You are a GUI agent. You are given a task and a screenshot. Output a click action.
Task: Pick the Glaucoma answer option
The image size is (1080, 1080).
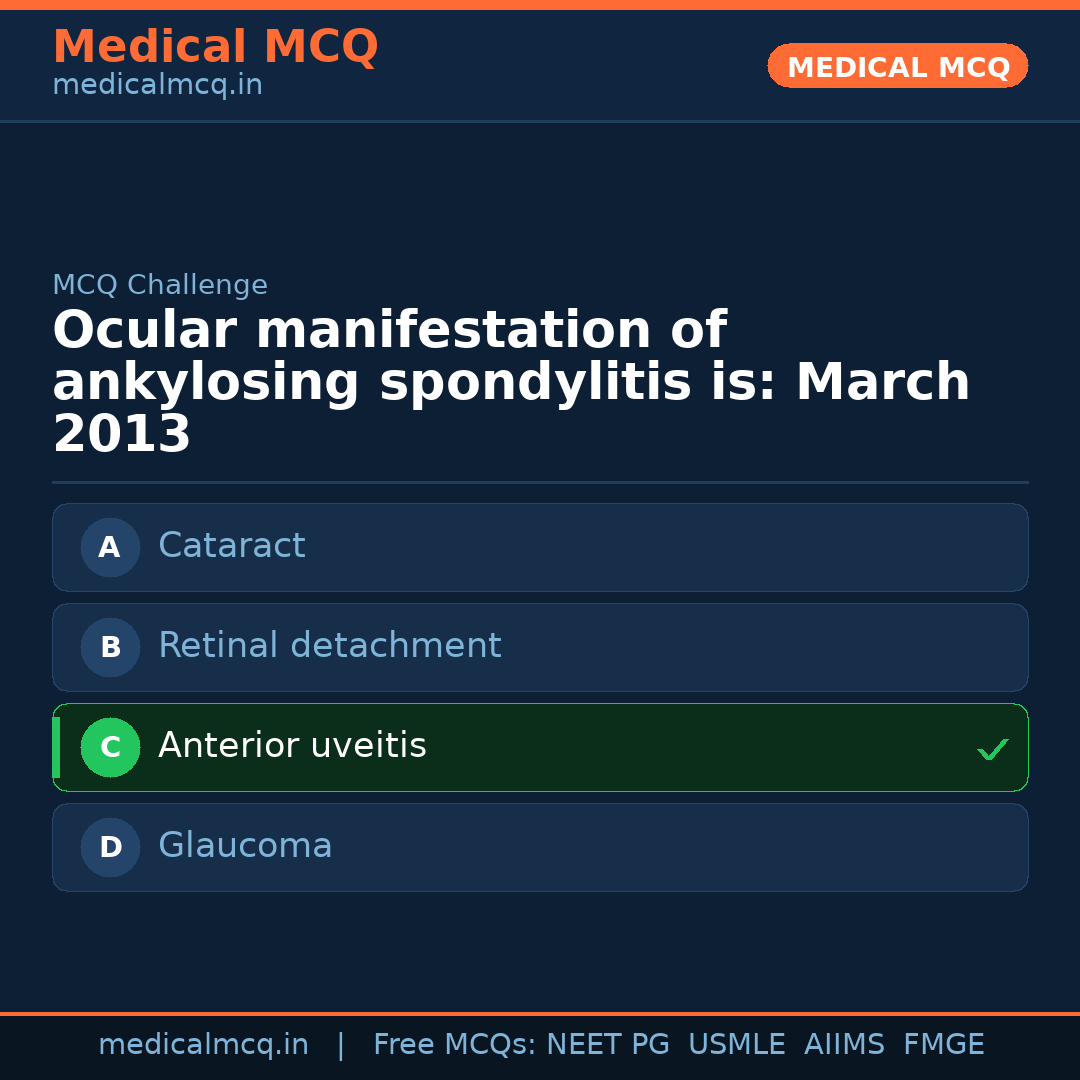(x=540, y=847)
